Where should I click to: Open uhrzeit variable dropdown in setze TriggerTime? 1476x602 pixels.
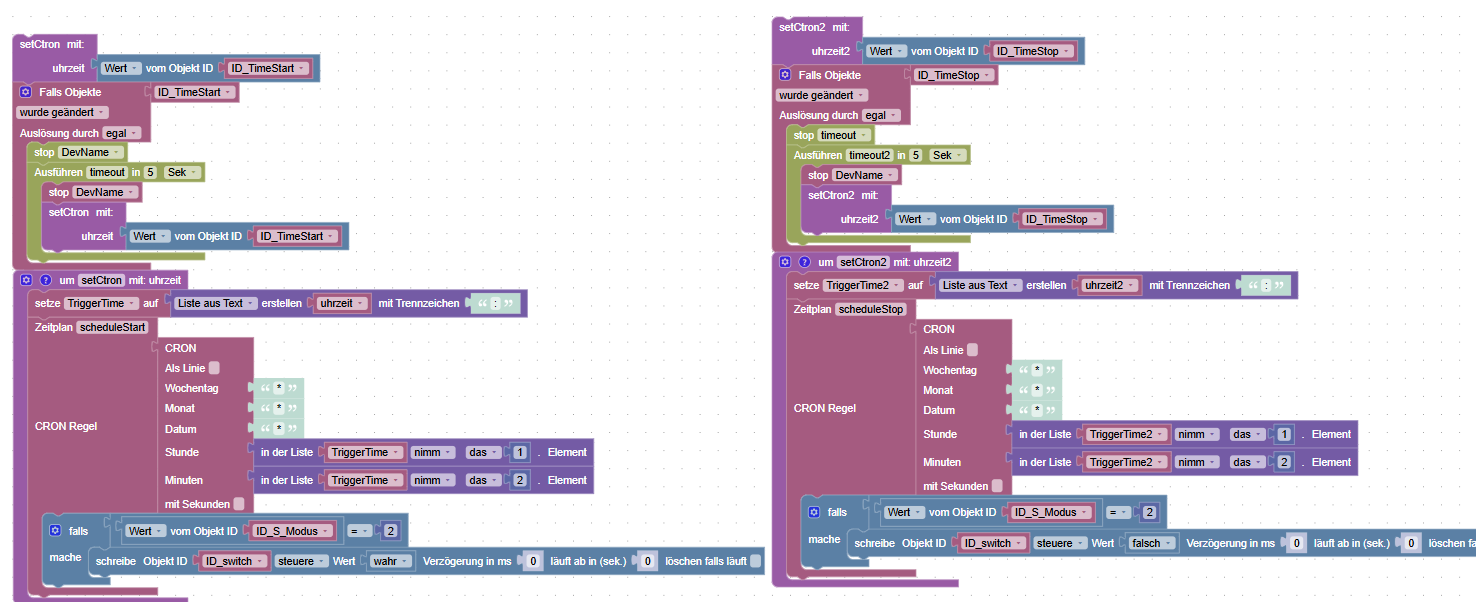click(343, 303)
